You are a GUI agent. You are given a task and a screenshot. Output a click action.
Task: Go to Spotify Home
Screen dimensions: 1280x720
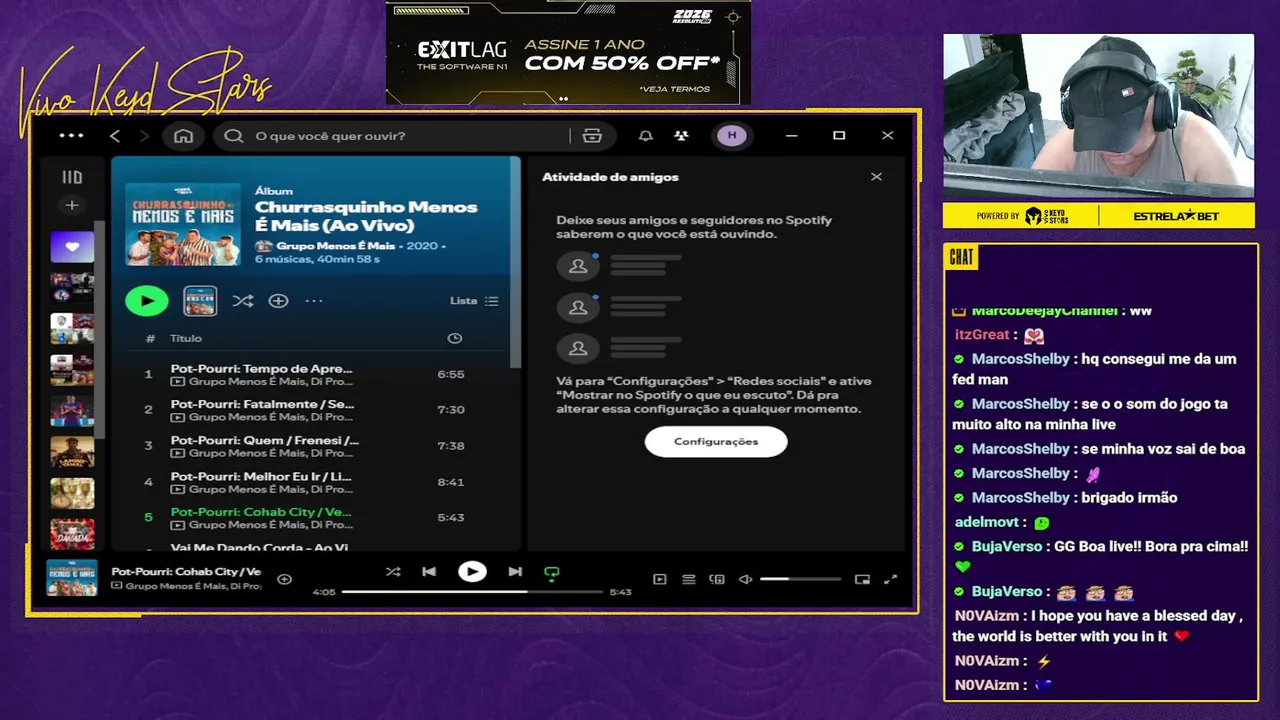(x=183, y=136)
